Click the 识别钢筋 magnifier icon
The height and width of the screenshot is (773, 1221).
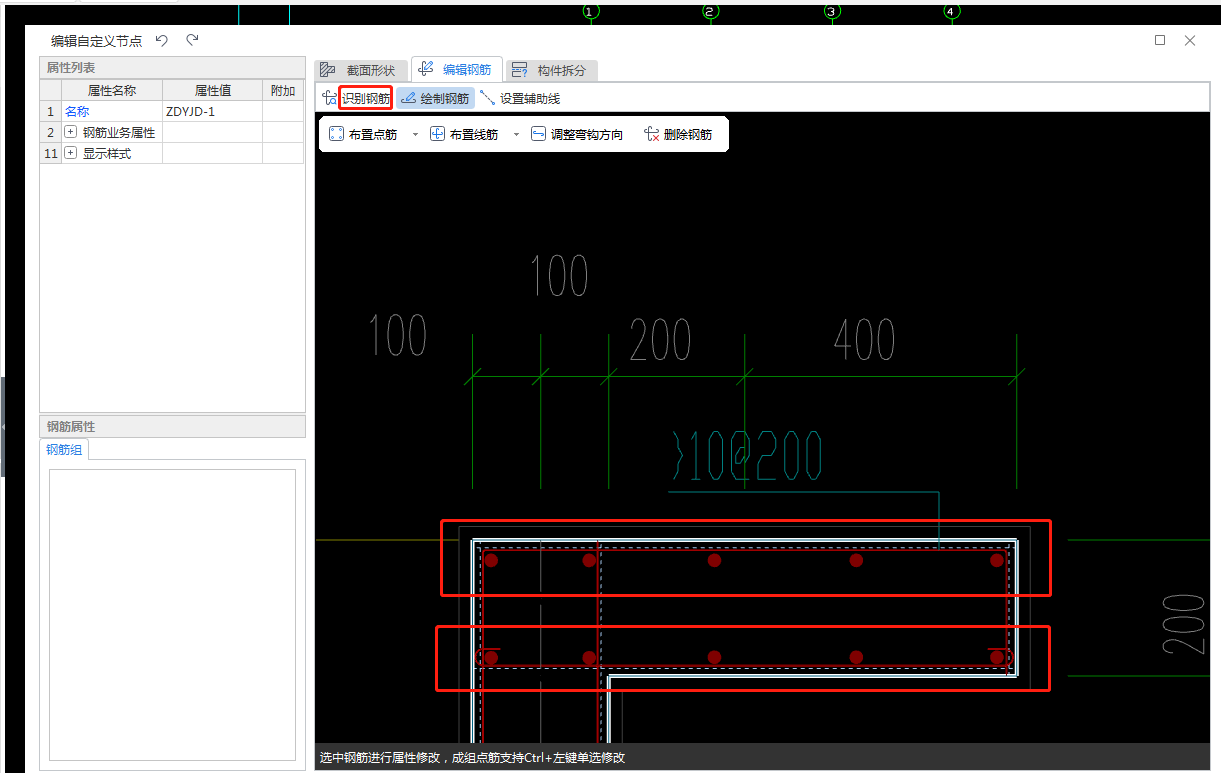[x=330, y=98]
